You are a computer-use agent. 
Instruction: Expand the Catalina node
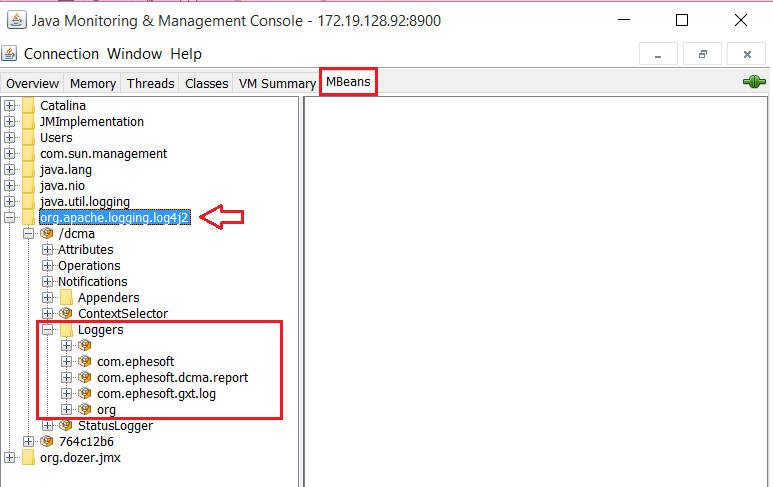pos(9,105)
